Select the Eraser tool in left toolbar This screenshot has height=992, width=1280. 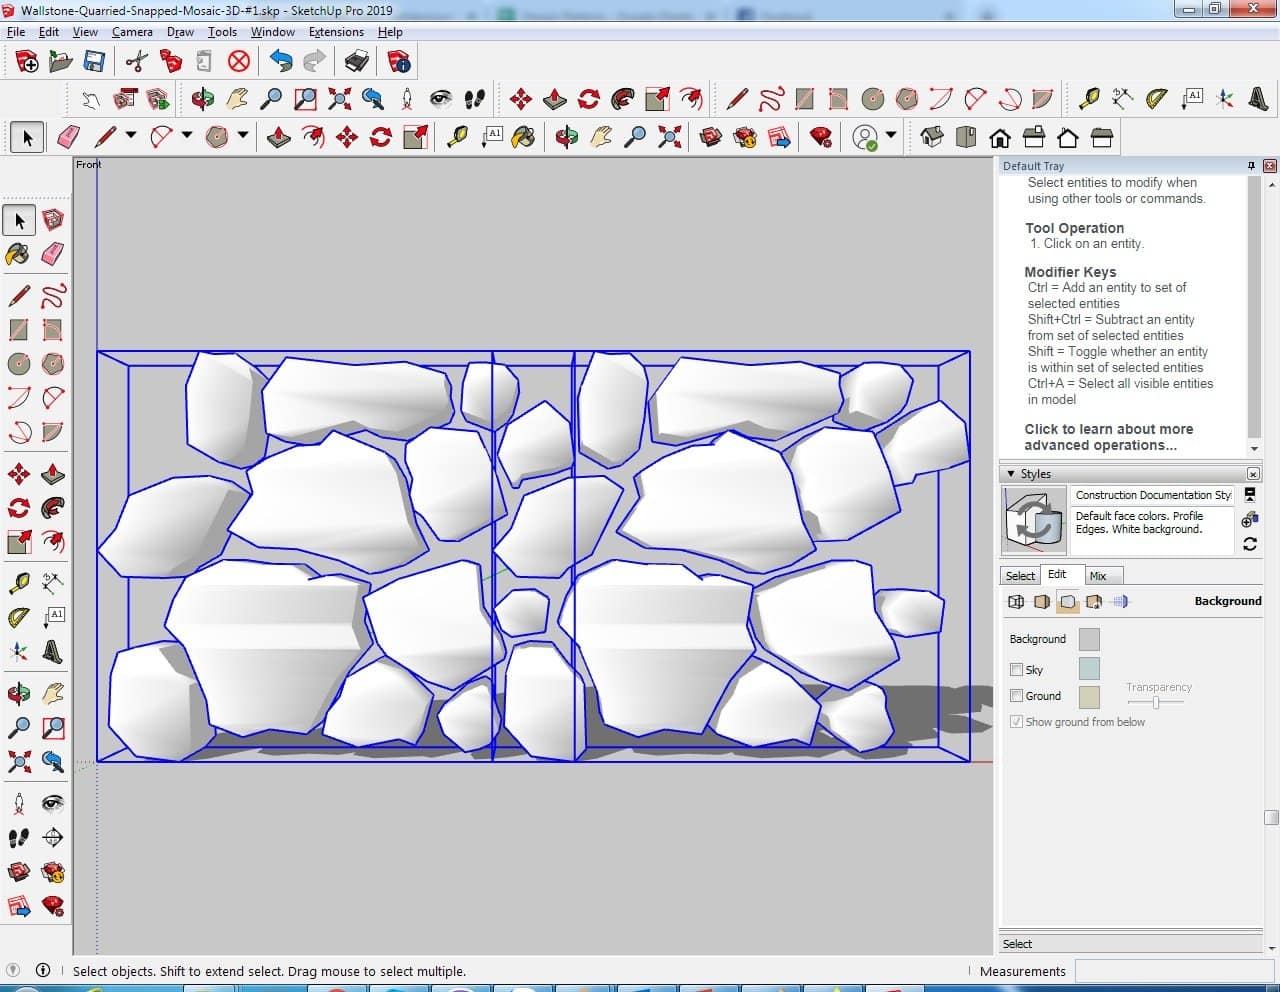click(53, 254)
